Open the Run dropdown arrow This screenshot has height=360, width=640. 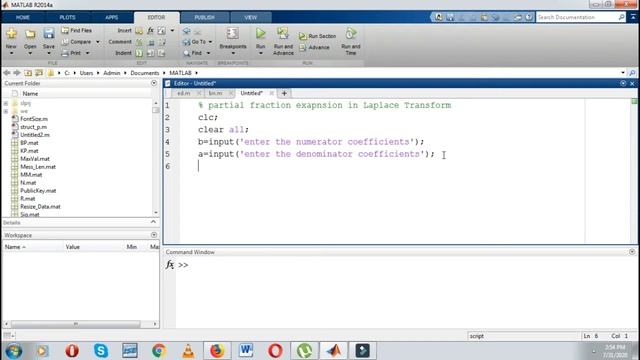pyautogui.click(x=260, y=53)
